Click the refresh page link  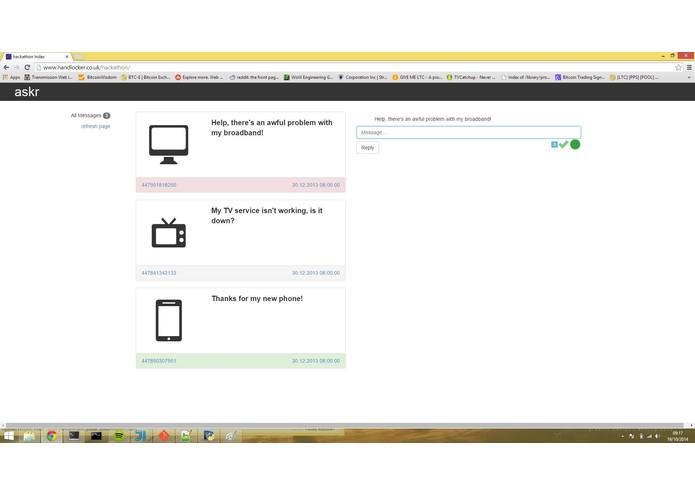coord(95,126)
